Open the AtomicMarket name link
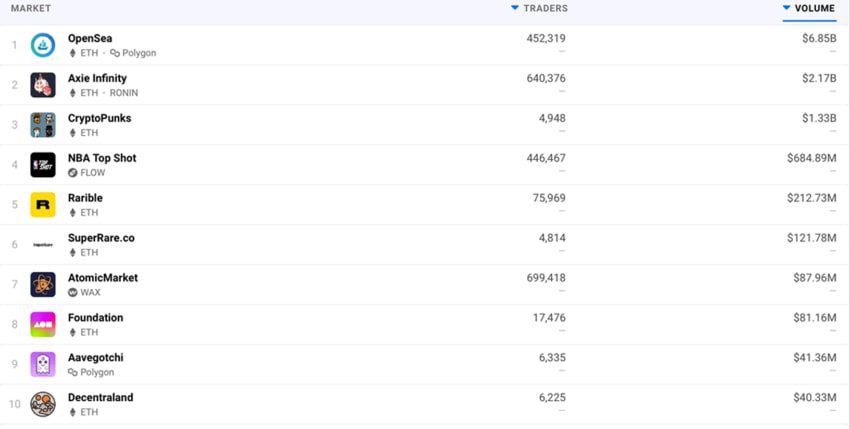 102,278
